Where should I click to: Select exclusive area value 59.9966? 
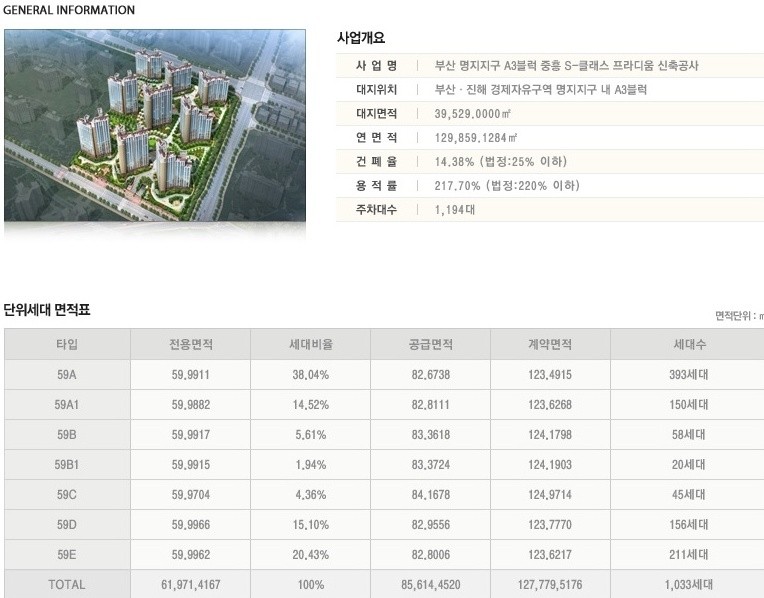[191, 524]
